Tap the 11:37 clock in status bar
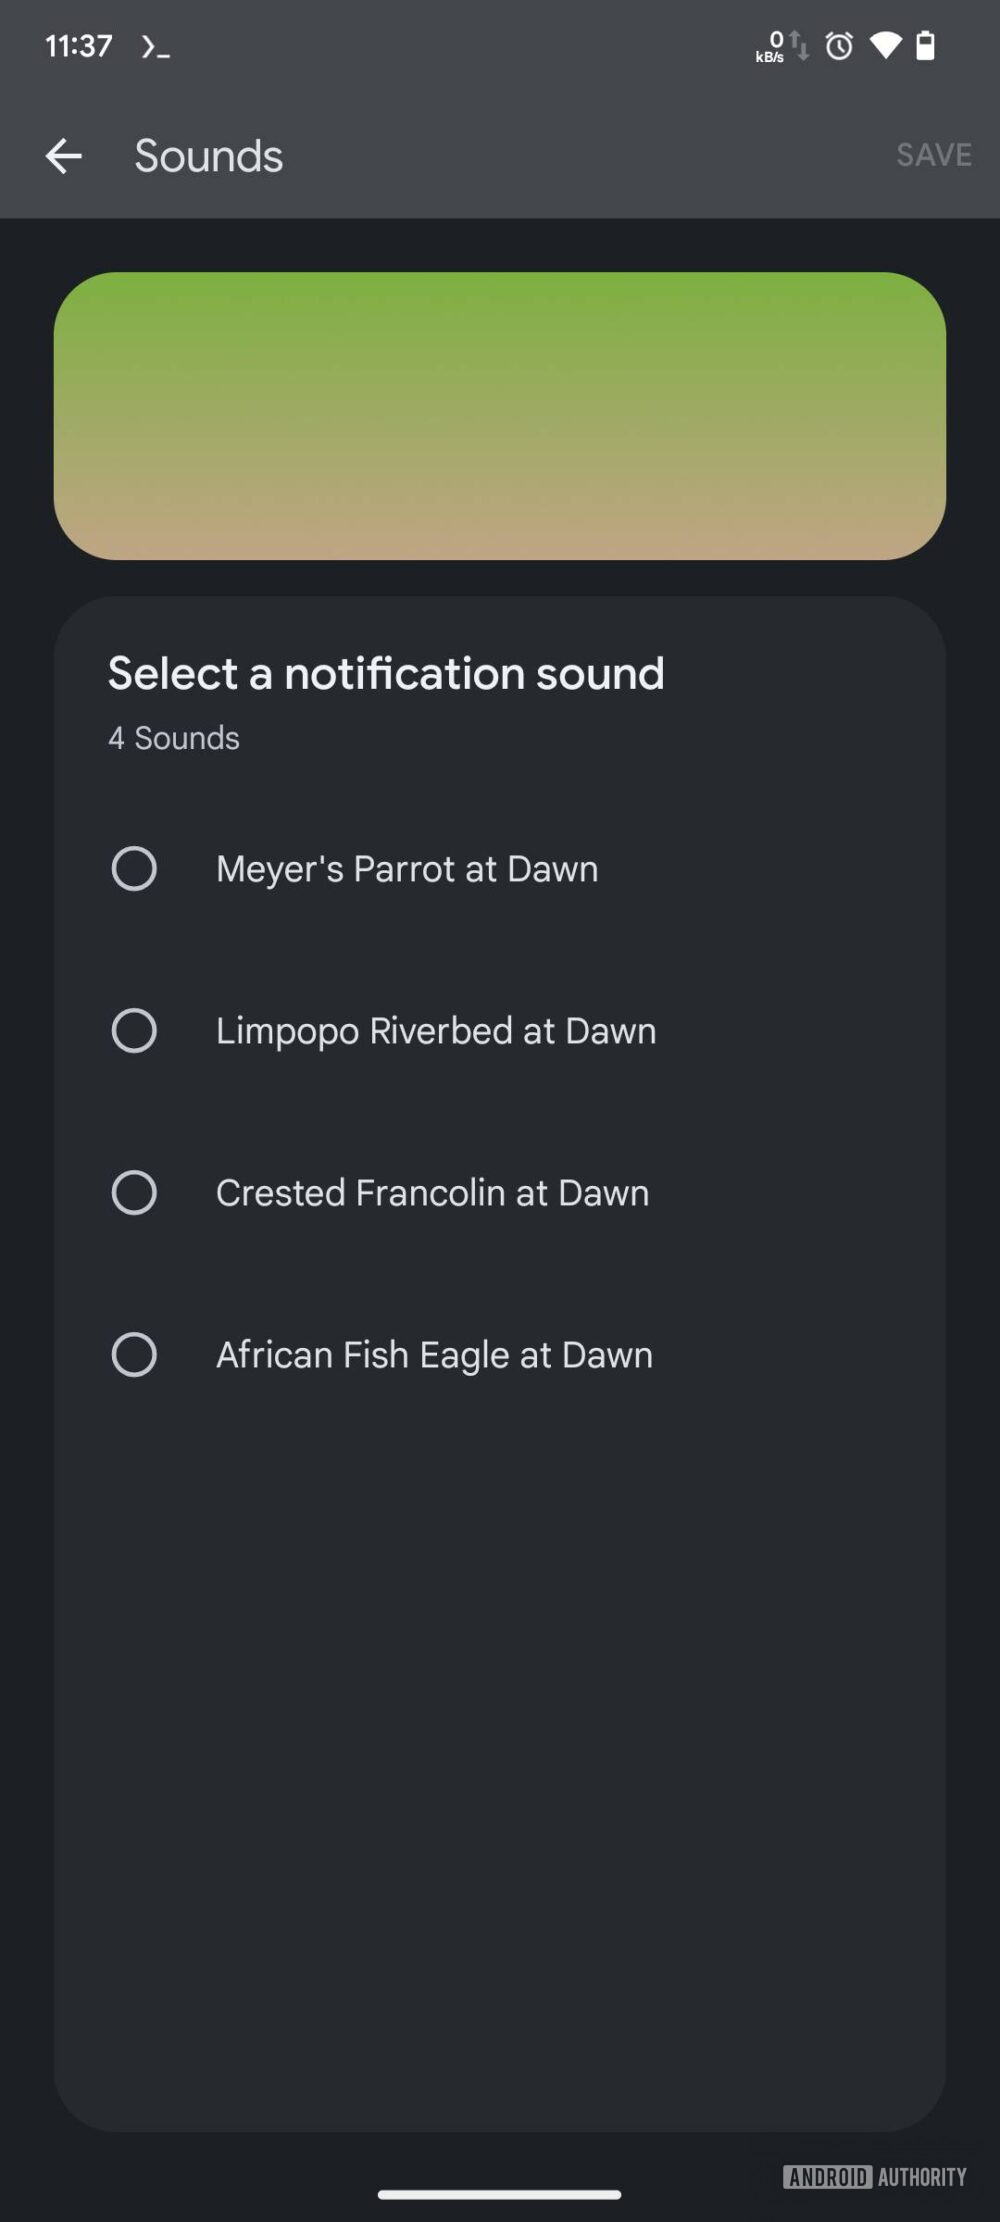The image size is (1000, 2222). [78, 46]
